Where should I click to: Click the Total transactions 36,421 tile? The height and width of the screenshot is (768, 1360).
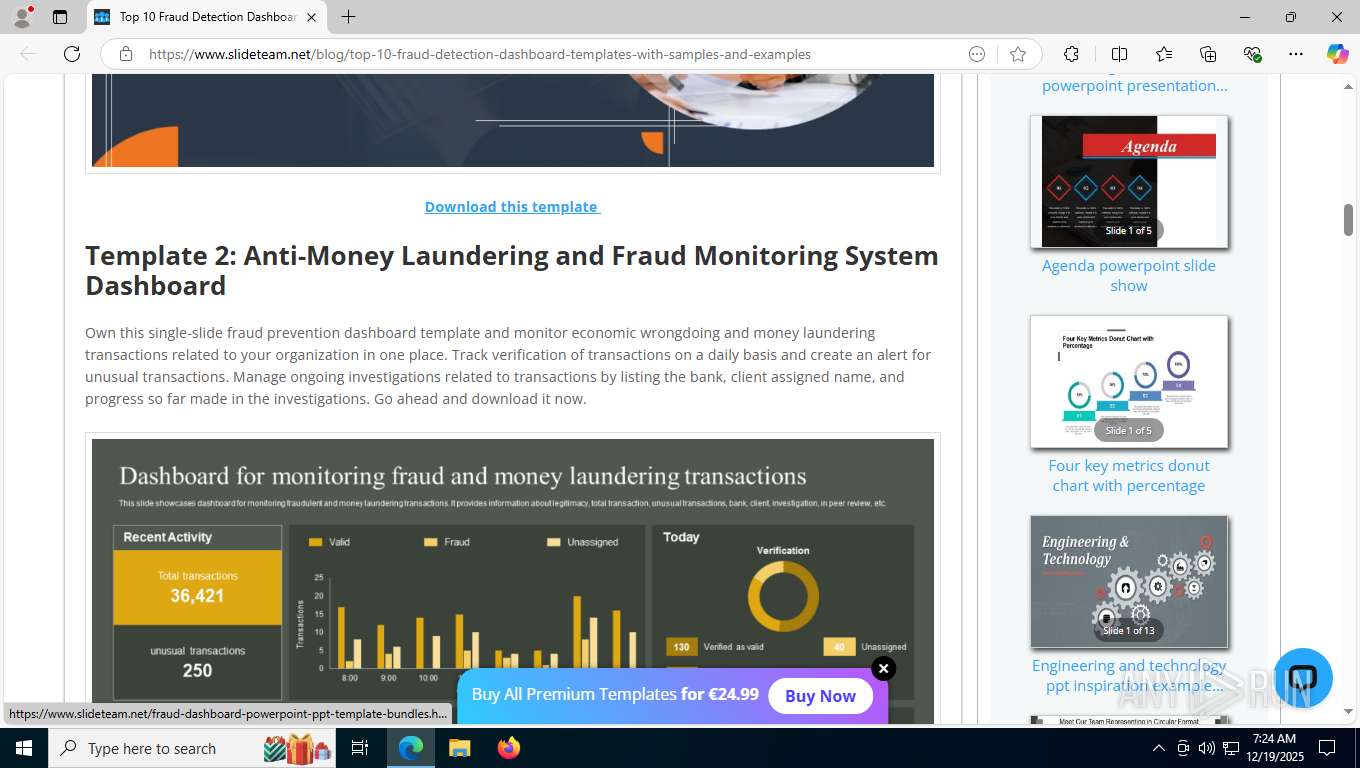pos(197,587)
